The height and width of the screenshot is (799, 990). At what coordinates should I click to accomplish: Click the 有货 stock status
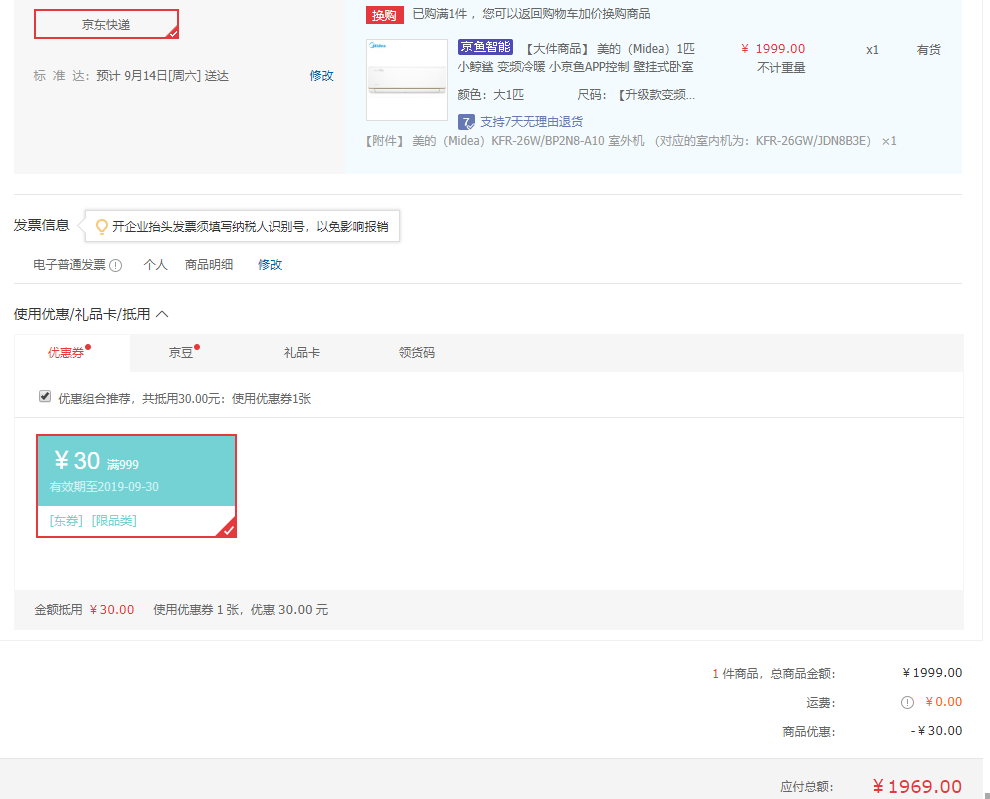pyautogui.click(x=929, y=49)
